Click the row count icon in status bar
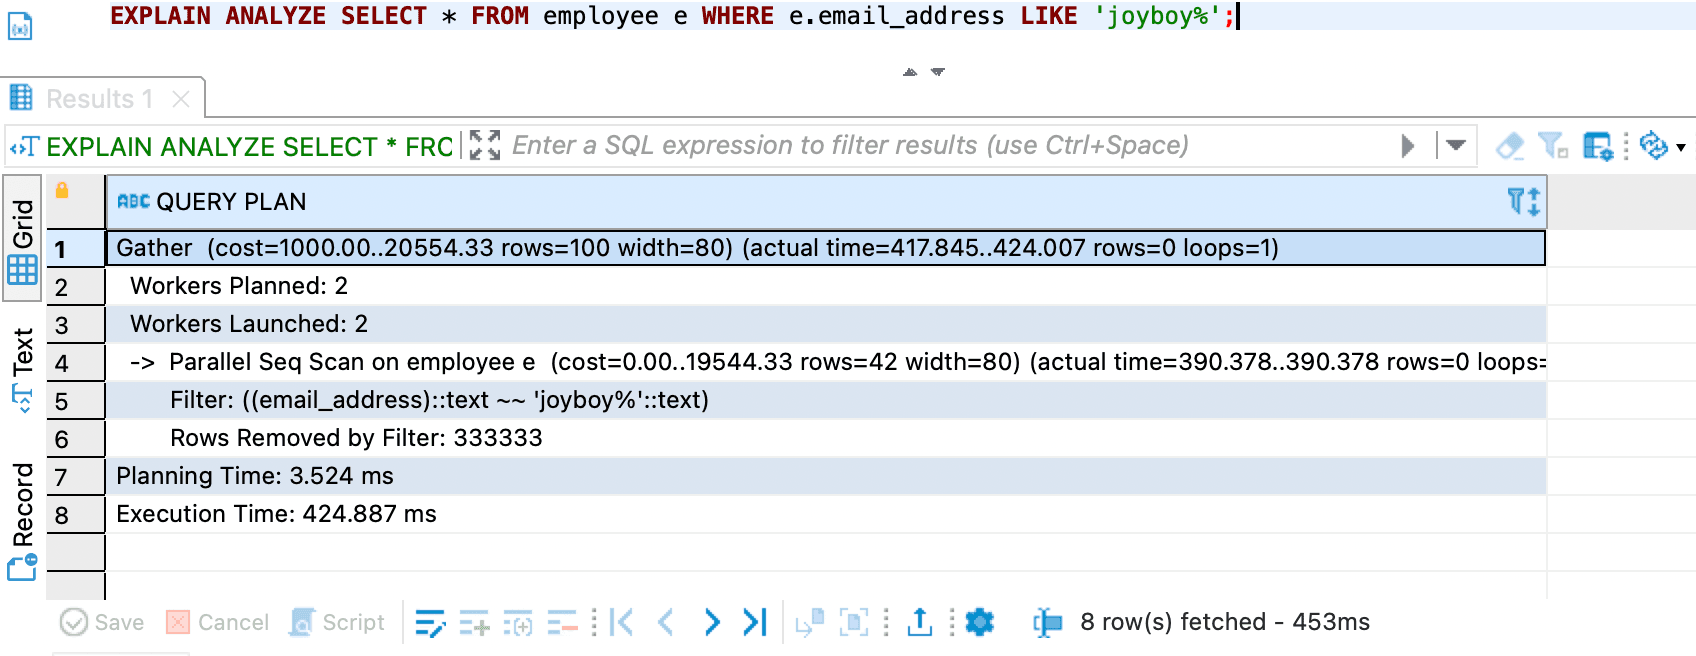The image size is (1696, 656). click(1047, 623)
